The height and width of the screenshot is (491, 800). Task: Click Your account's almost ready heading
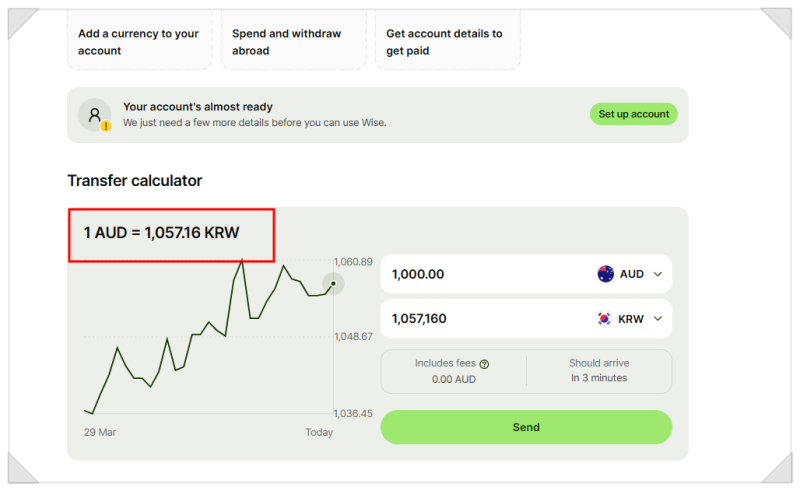198,107
